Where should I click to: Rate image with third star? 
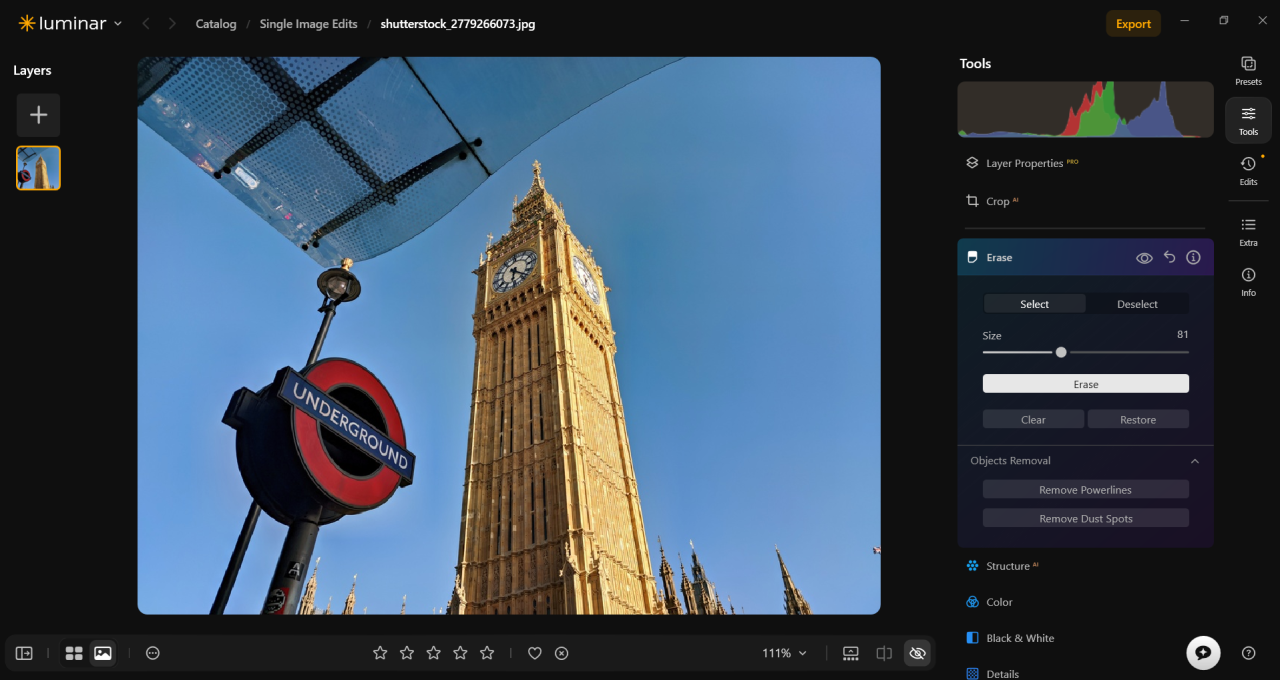coord(434,653)
